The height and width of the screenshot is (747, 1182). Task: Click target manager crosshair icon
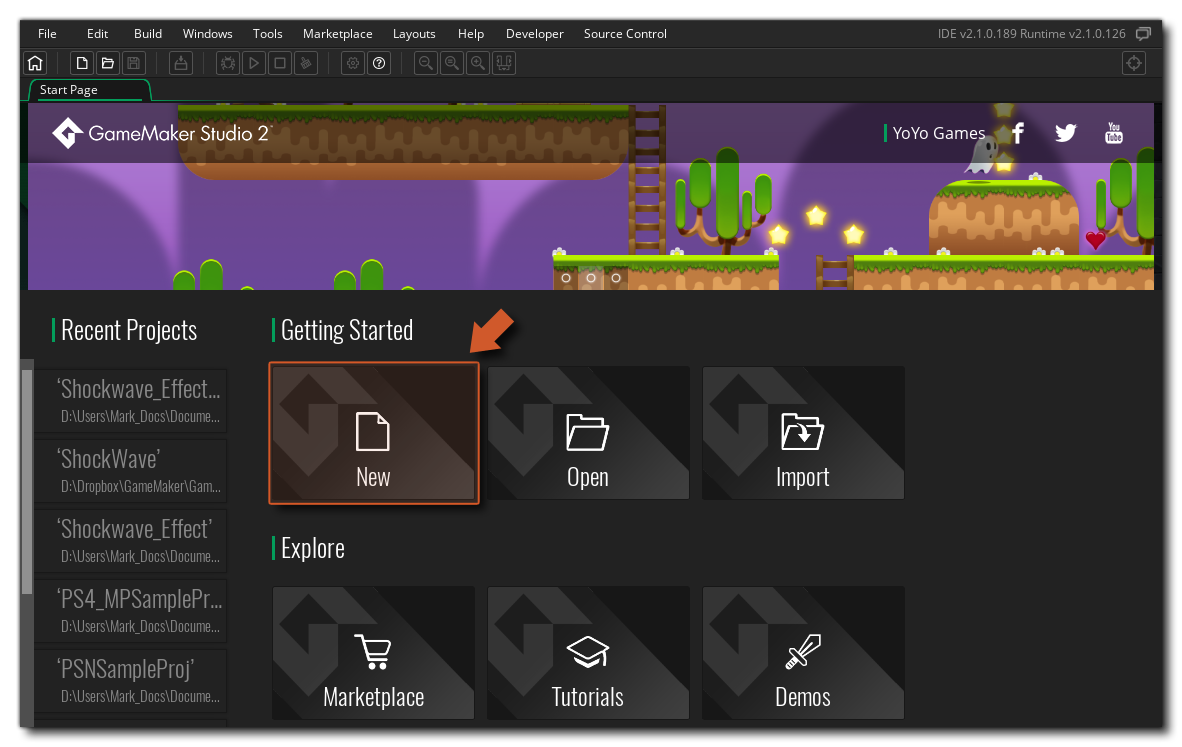pos(1134,63)
